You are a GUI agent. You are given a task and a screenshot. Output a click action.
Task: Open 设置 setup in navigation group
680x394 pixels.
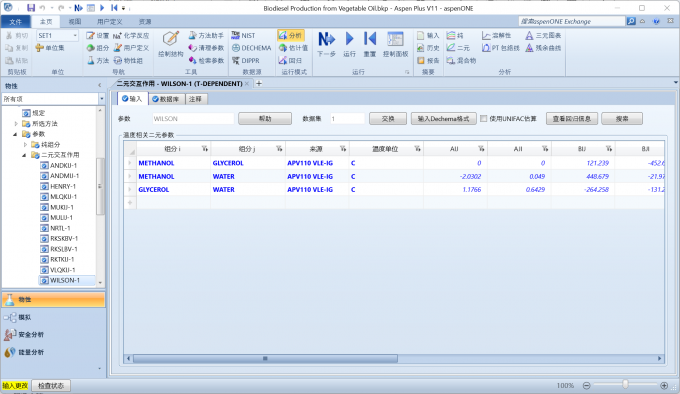(x=98, y=36)
